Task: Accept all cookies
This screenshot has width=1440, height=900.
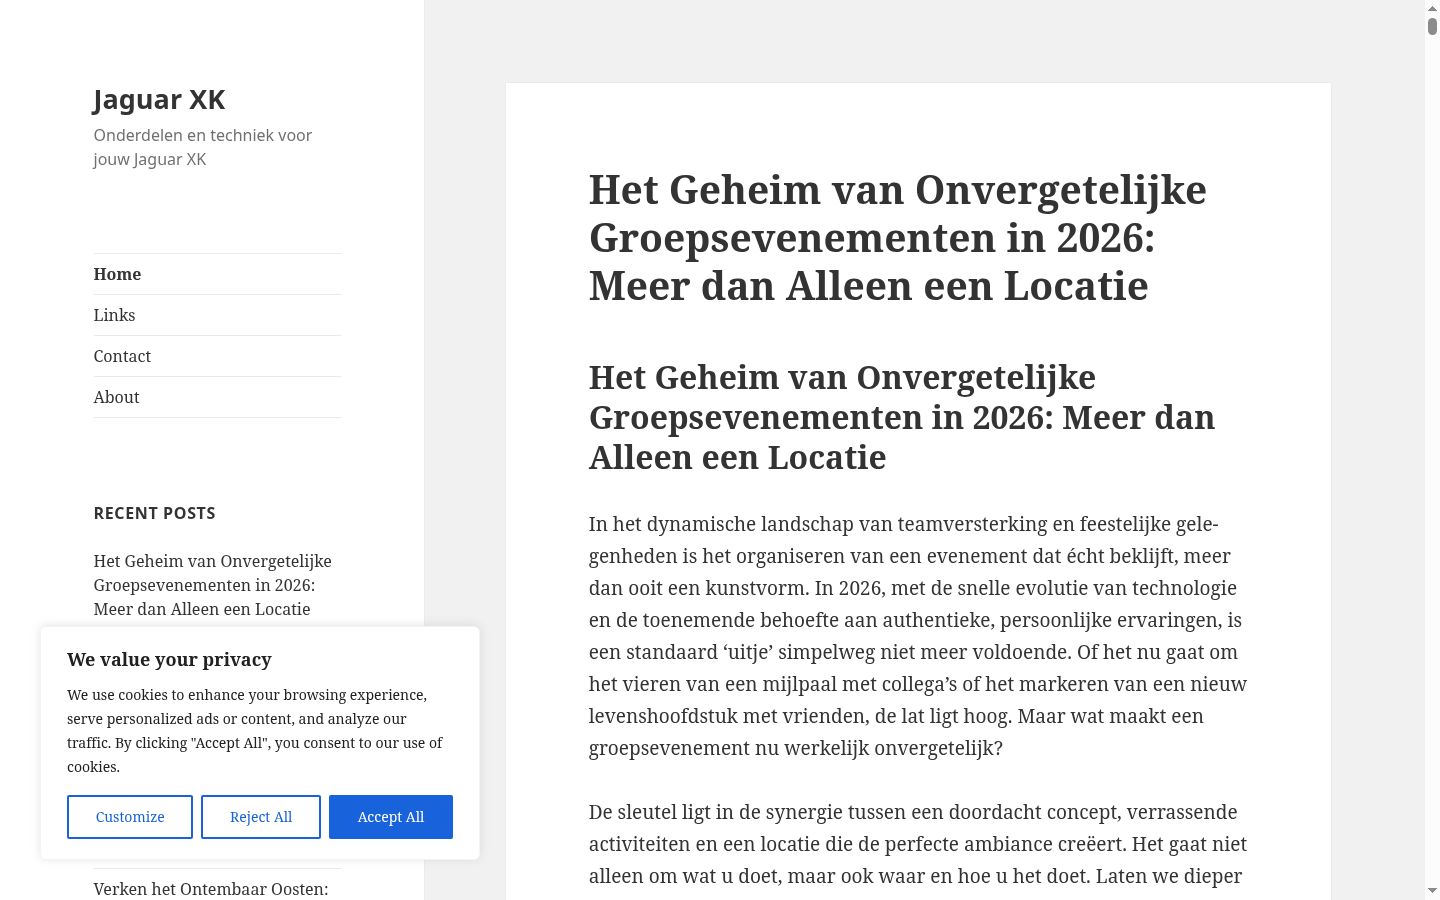Action: click(391, 817)
